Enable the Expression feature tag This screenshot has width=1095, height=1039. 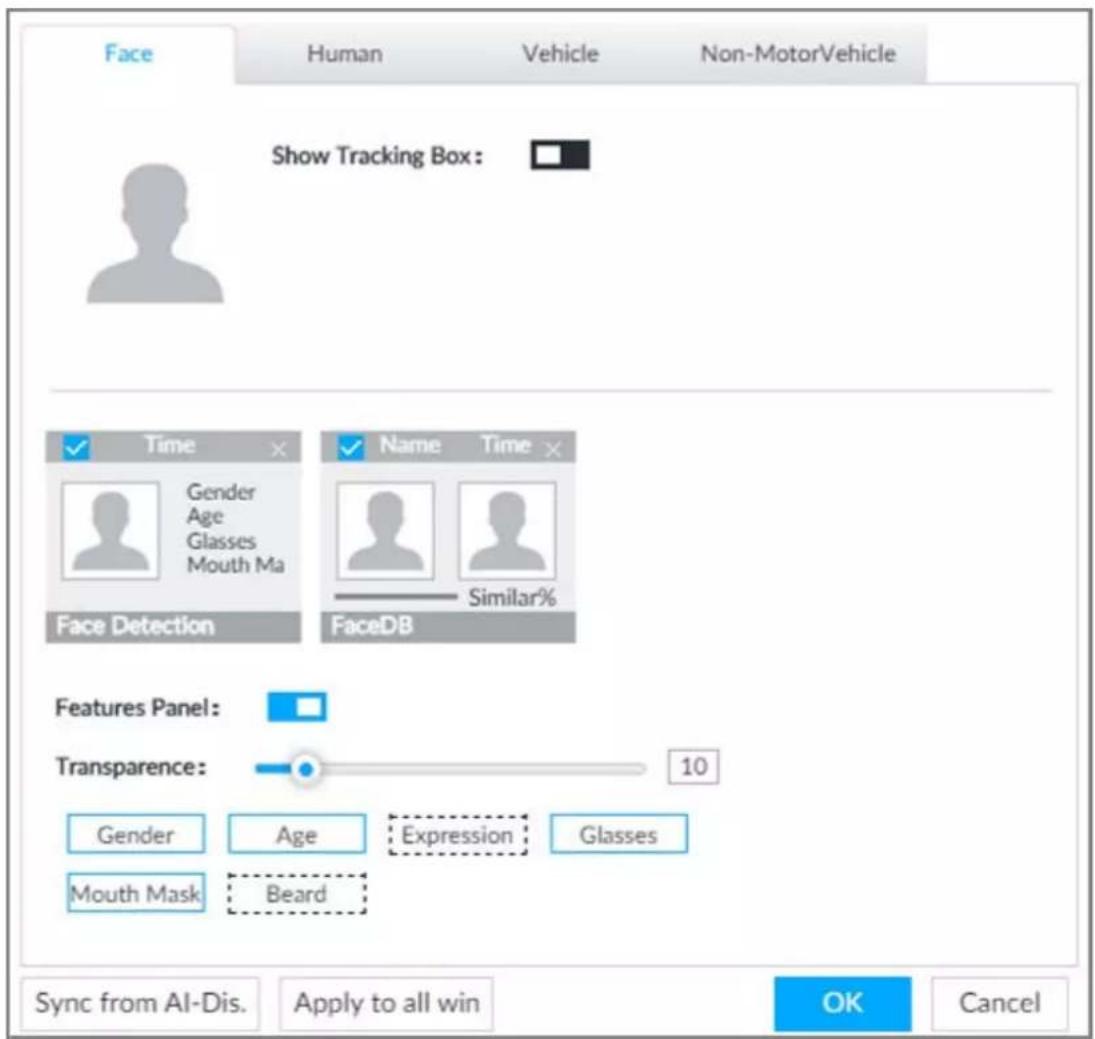pos(457,834)
